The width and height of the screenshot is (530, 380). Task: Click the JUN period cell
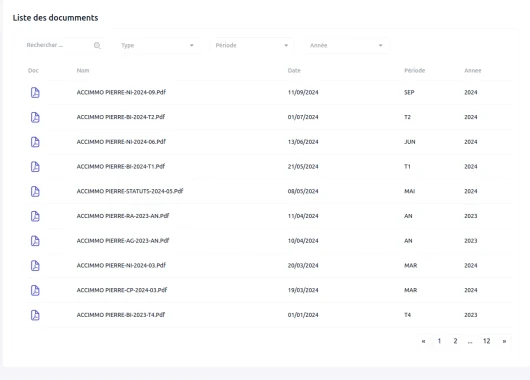pos(410,142)
